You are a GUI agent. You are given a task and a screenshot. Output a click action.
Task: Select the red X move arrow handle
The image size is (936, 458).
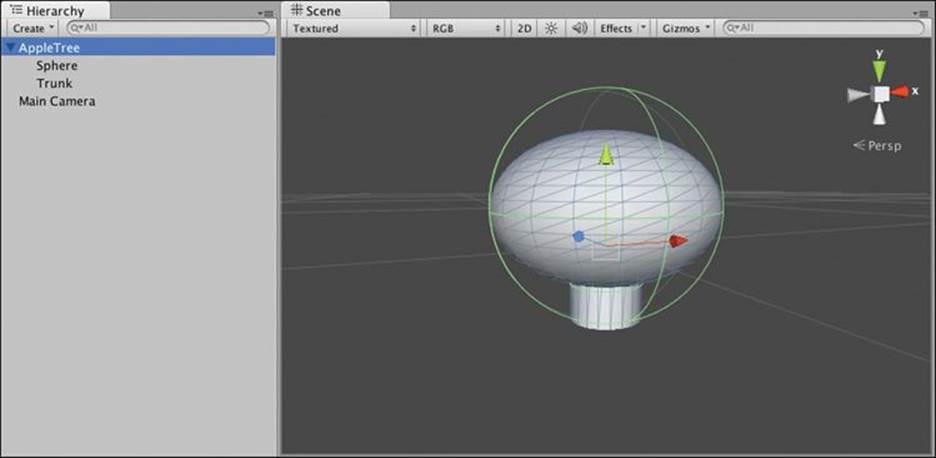(678, 241)
